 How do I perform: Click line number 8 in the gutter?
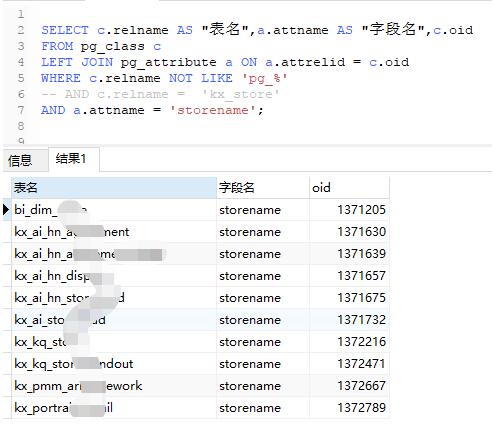tap(21, 126)
